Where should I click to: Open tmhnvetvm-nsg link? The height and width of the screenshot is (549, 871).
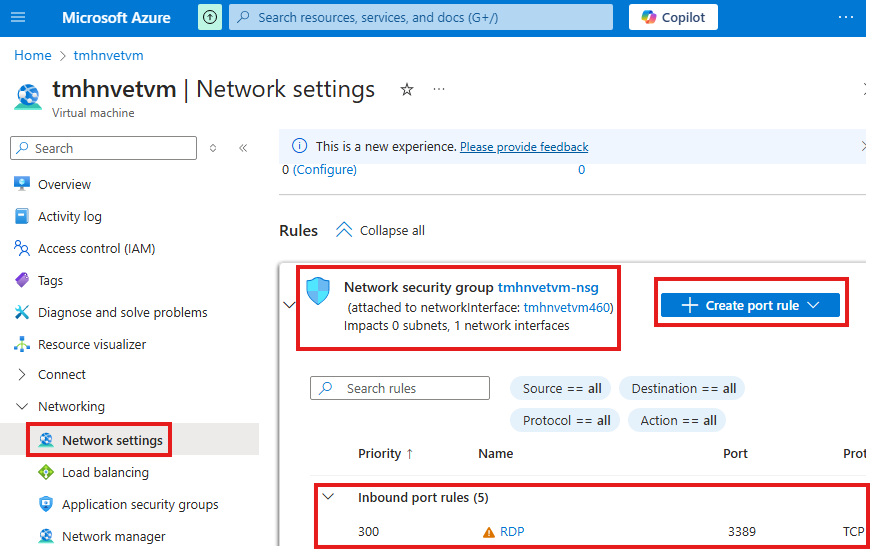click(x=548, y=287)
